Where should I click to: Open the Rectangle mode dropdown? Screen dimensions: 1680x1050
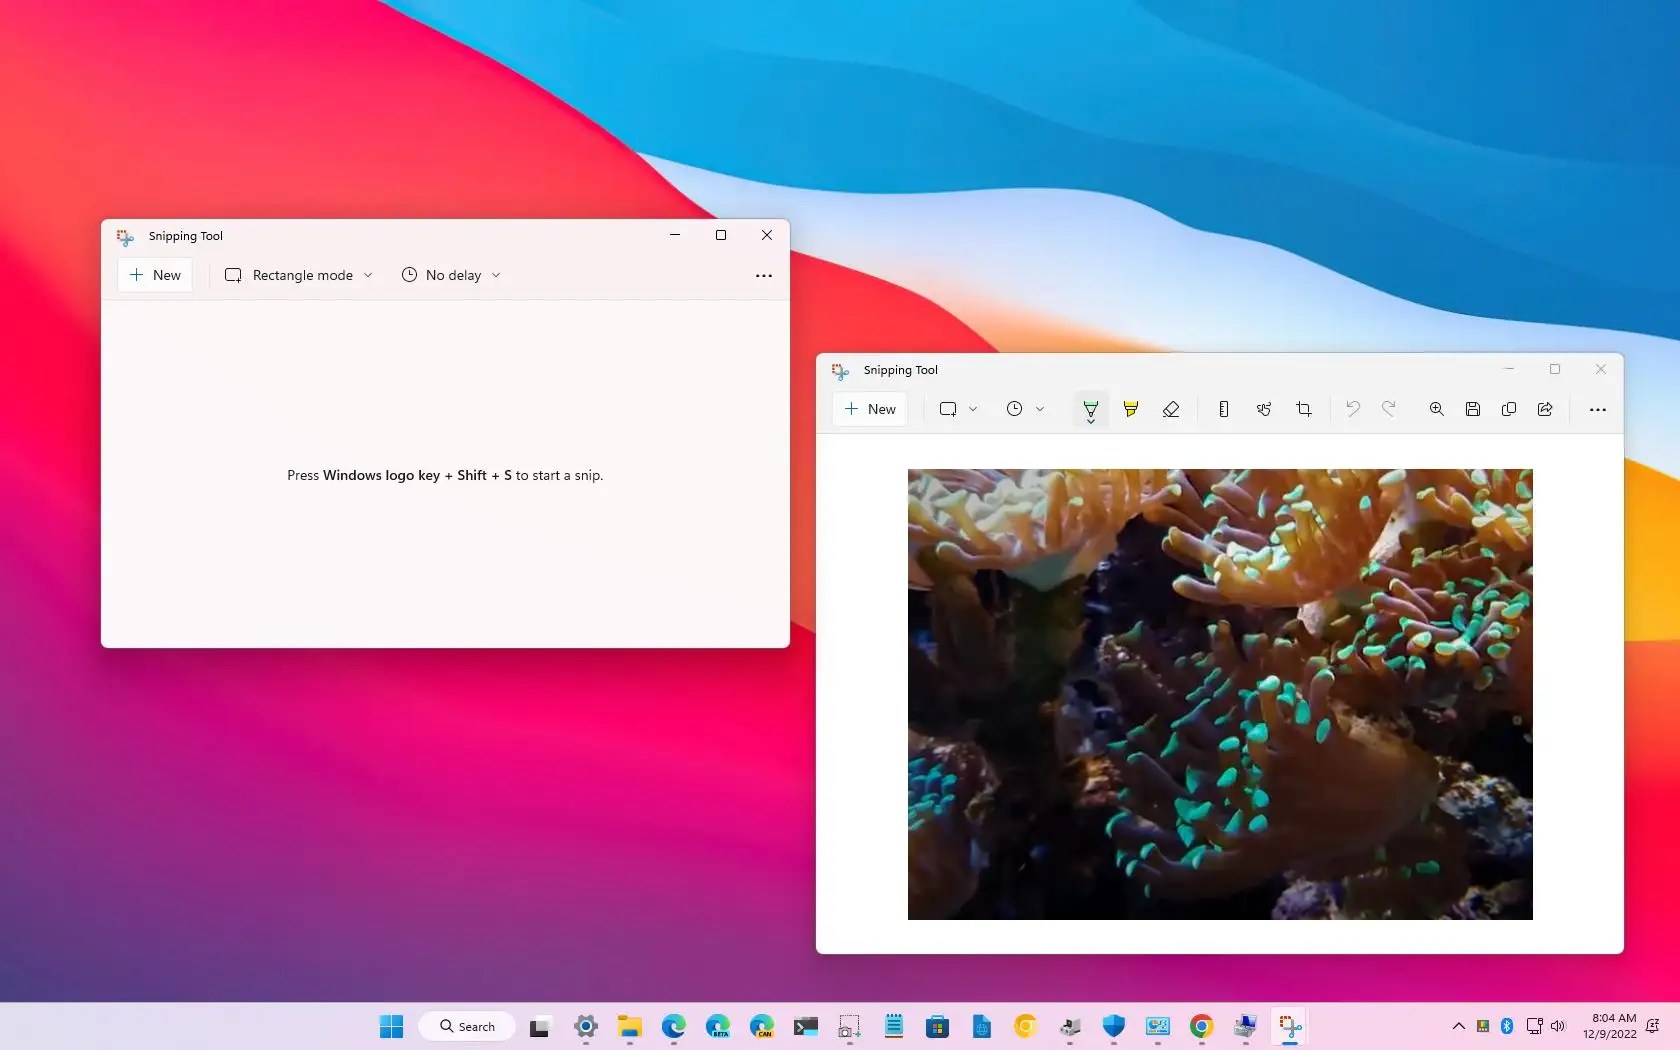pos(368,275)
